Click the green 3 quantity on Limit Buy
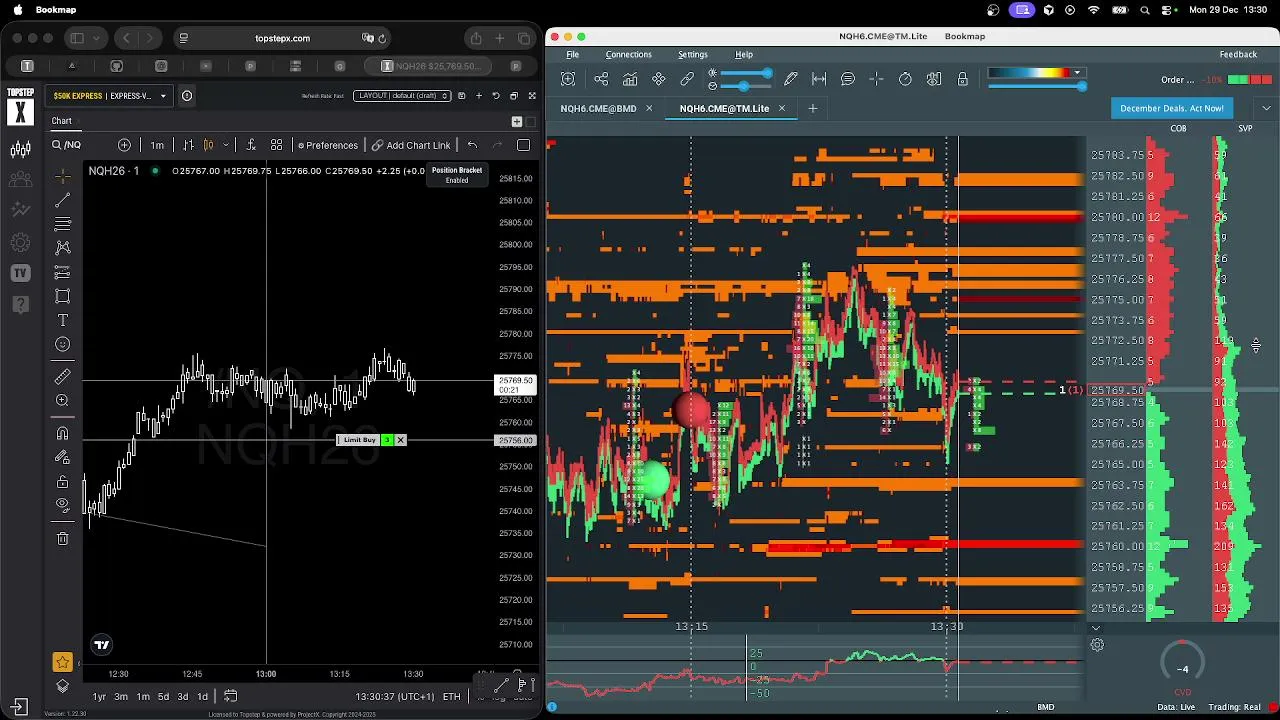The height and width of the screenshot is (720, 1280). 386,440
